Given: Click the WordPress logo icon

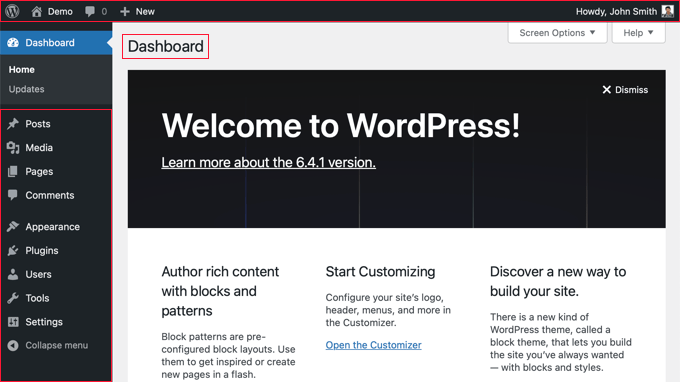Looking at the screenshot, I should [12, 11].
